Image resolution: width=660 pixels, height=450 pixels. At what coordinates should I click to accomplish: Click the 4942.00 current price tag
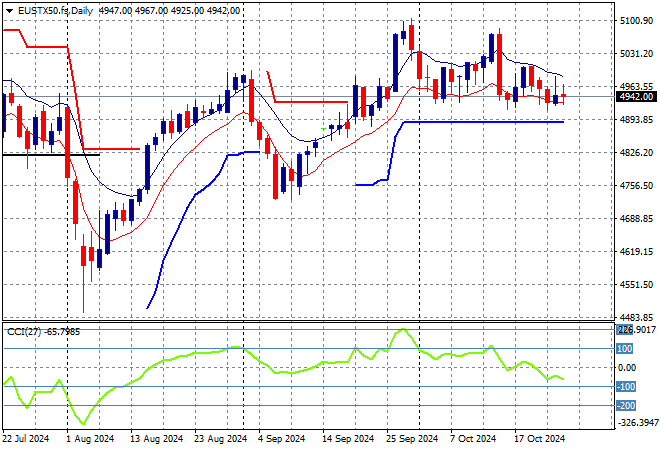click(635, 97)
